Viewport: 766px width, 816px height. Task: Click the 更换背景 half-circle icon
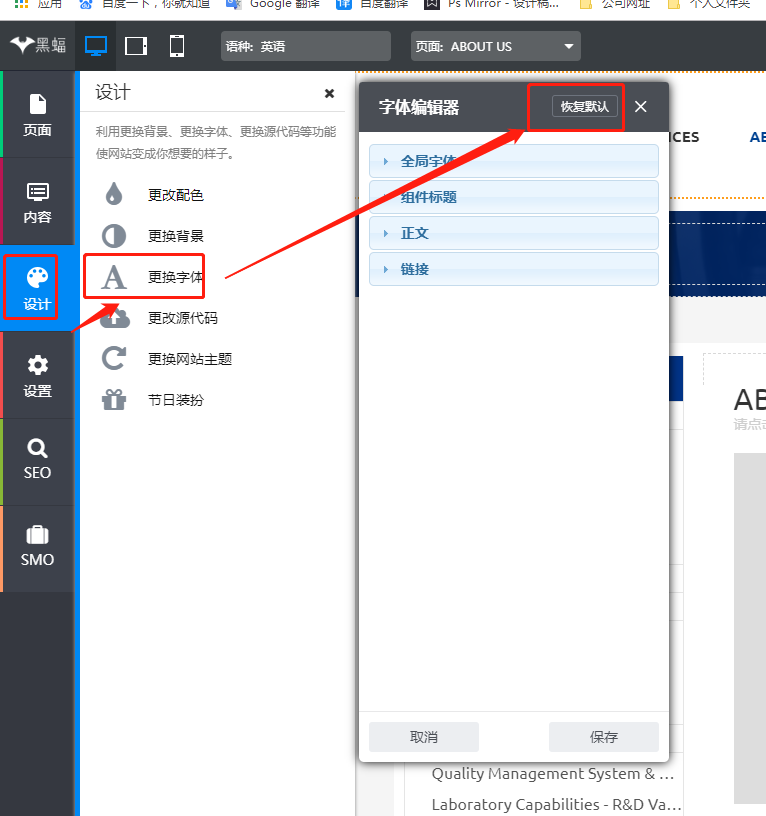tap(114, 236)
